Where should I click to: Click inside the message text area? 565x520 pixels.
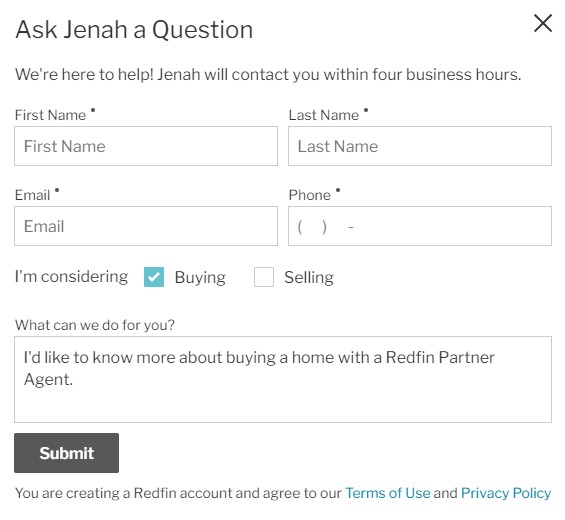283,379
